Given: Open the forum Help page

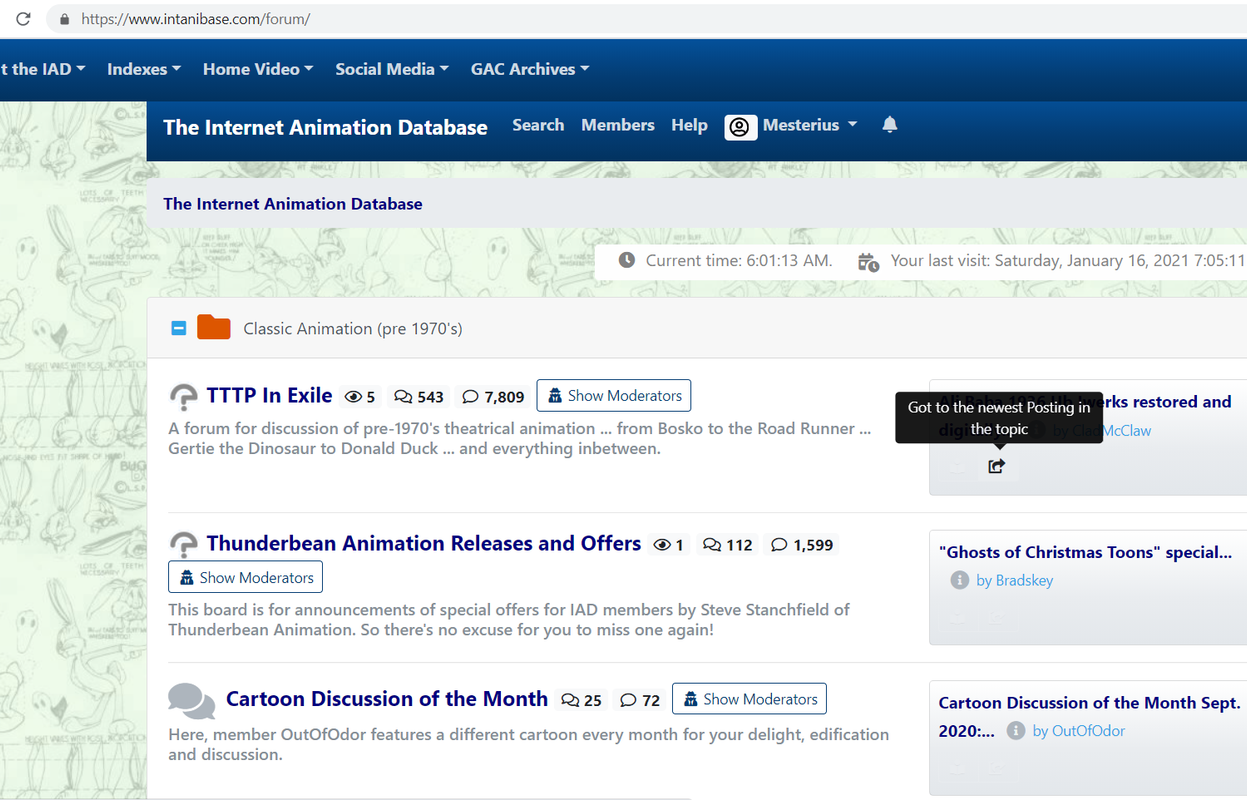Looking at the screenshot, I should (689, 125).
